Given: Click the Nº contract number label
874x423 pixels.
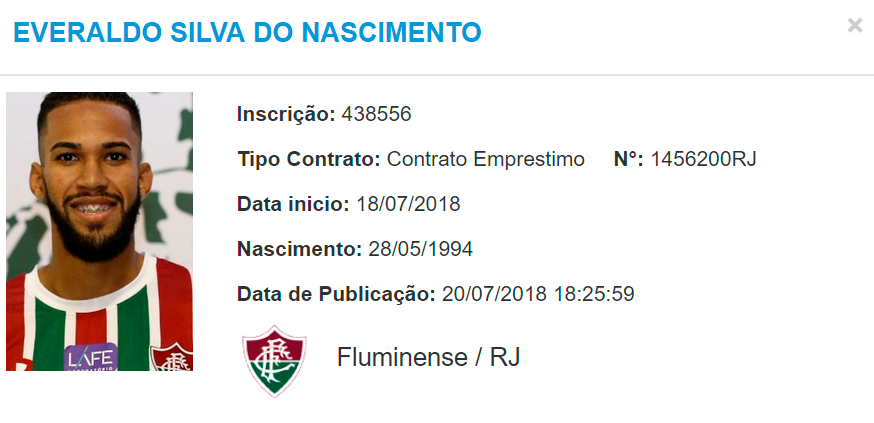Looking at the screenshot, I should tap(628, 159).
